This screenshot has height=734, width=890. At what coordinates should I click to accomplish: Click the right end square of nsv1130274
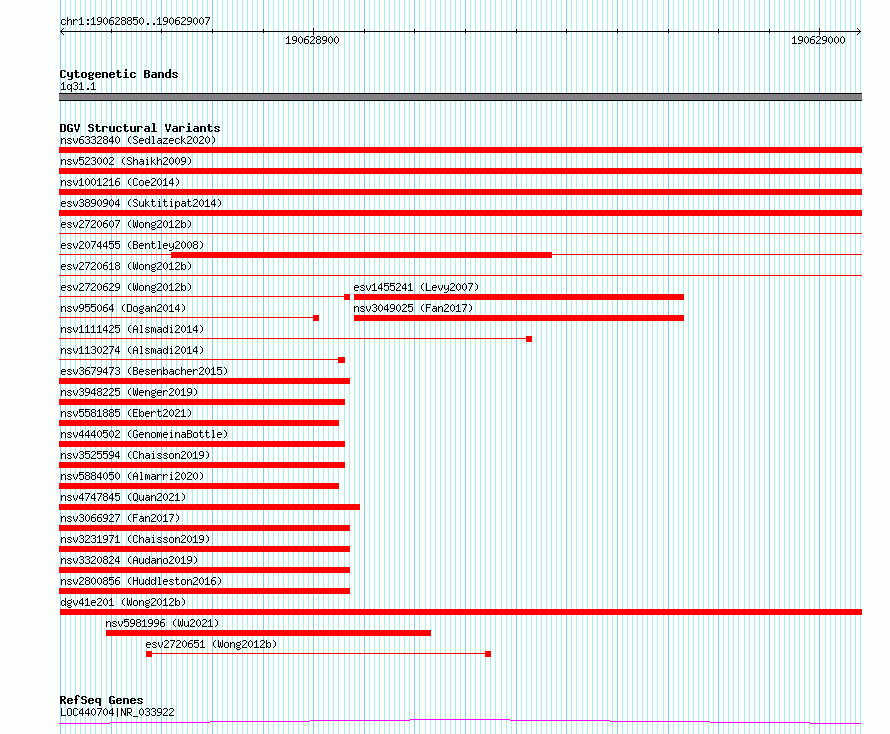click(x=342, y=360)
